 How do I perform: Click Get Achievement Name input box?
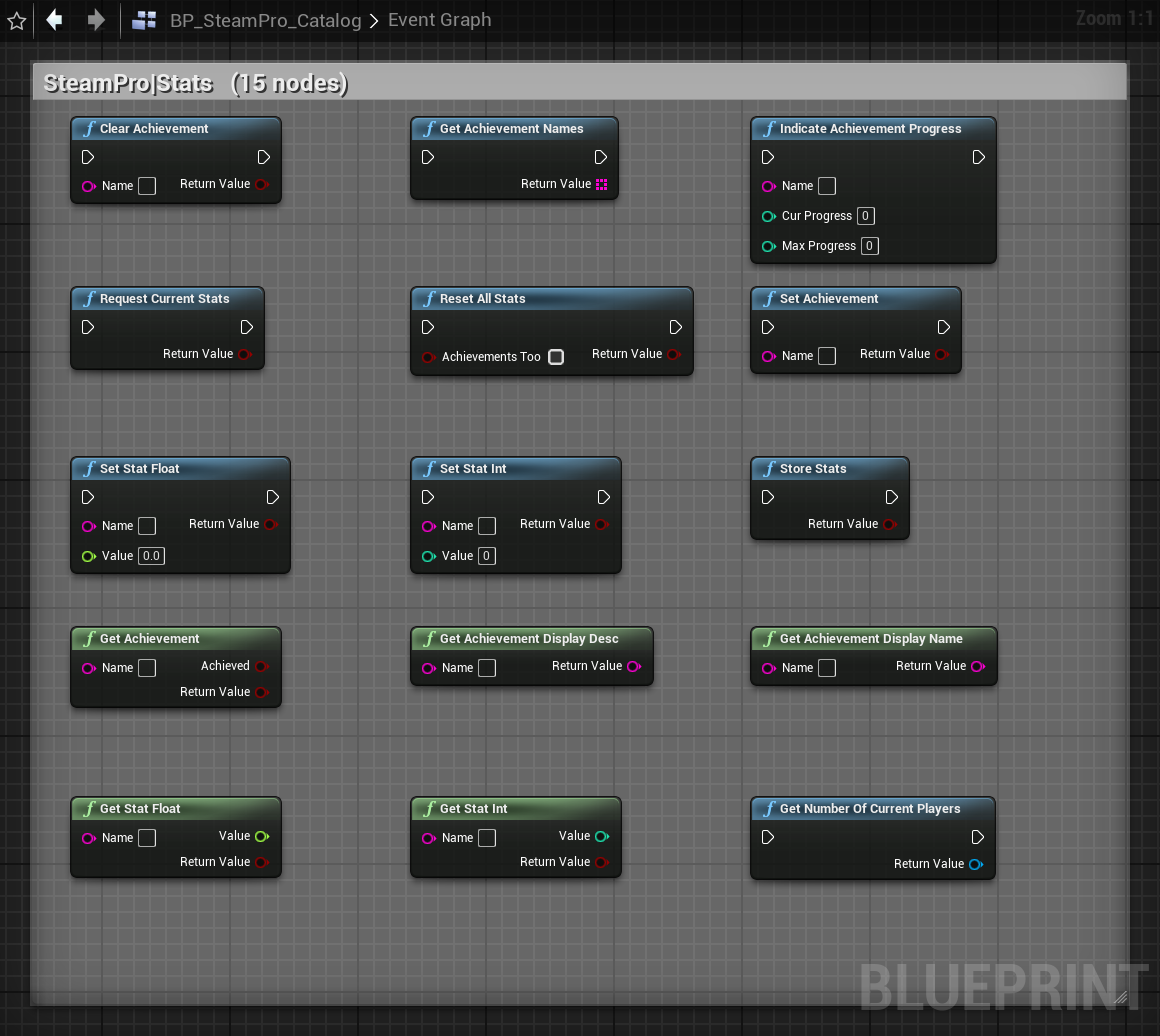click(x=147, y=668)
